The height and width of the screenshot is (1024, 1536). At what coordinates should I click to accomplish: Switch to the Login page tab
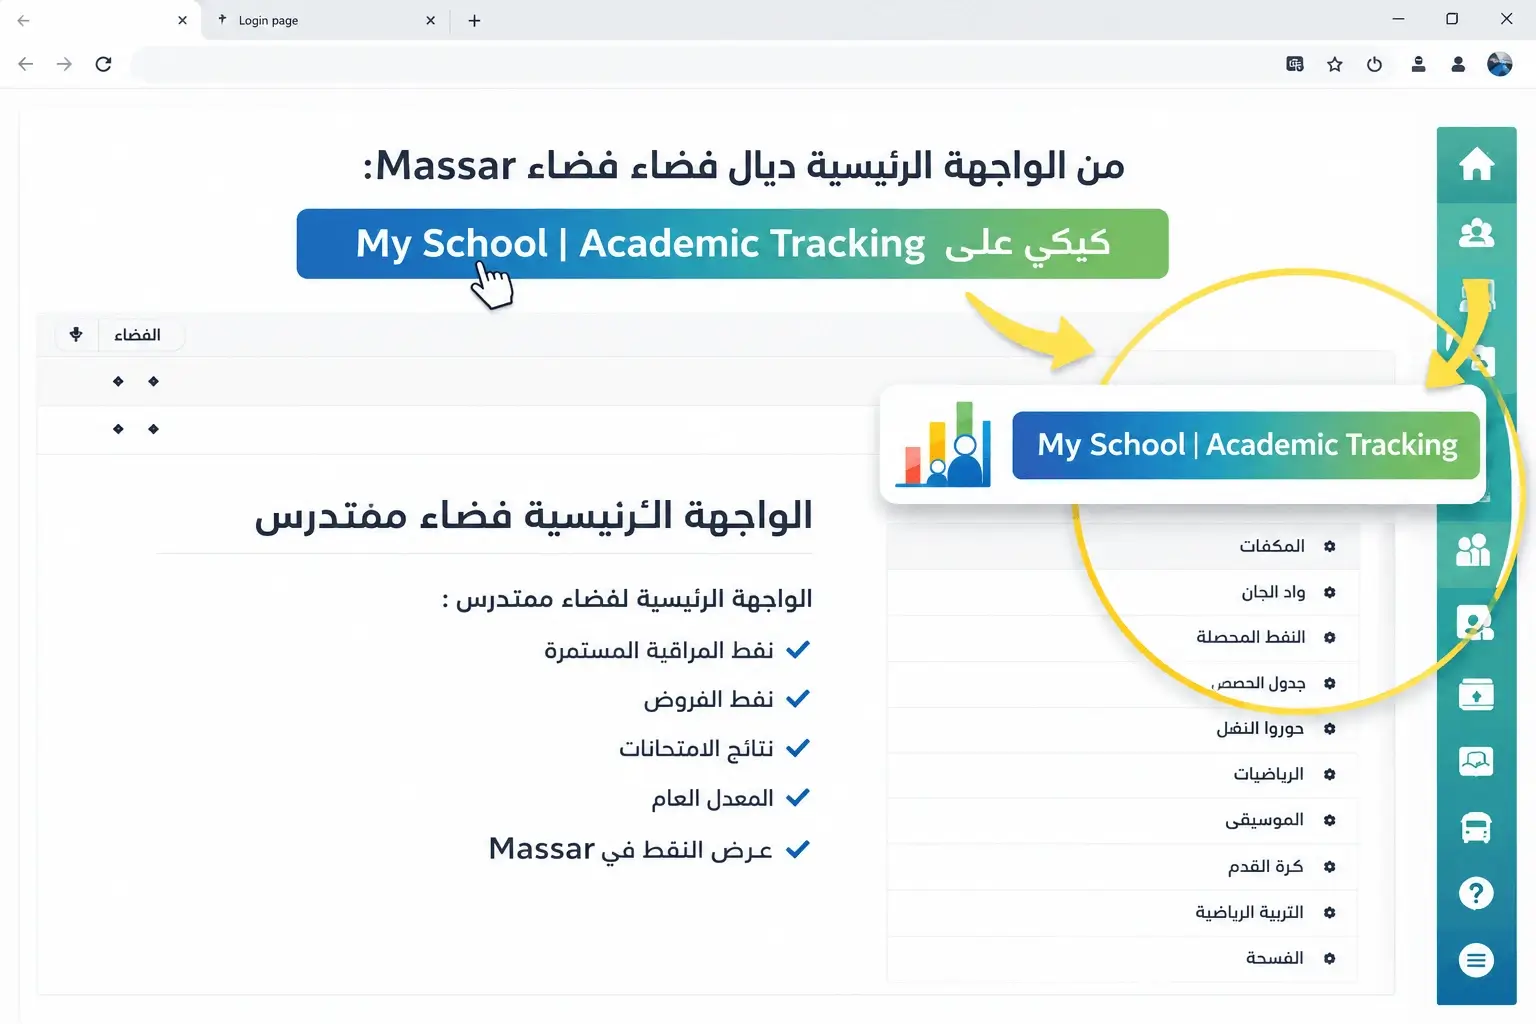click(326, 20)
